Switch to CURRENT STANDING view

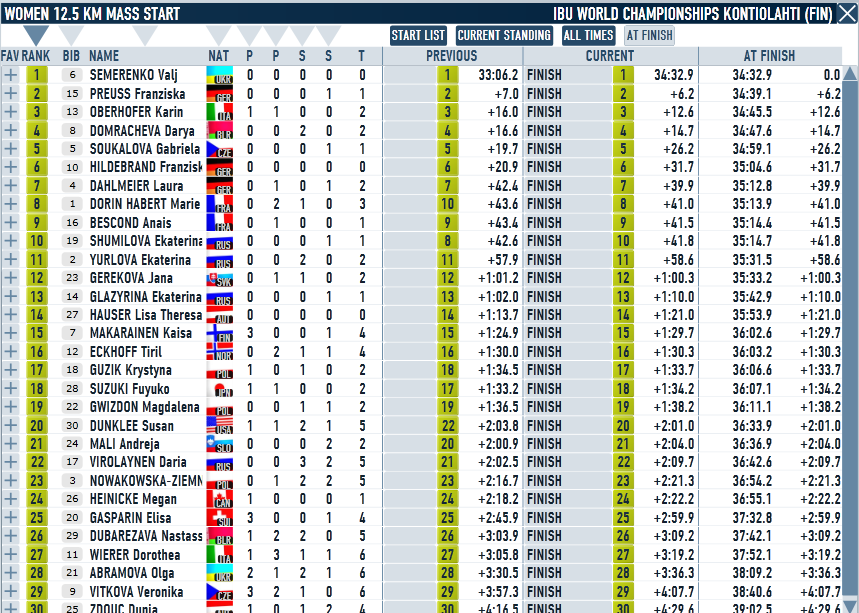tap(504, 36)
